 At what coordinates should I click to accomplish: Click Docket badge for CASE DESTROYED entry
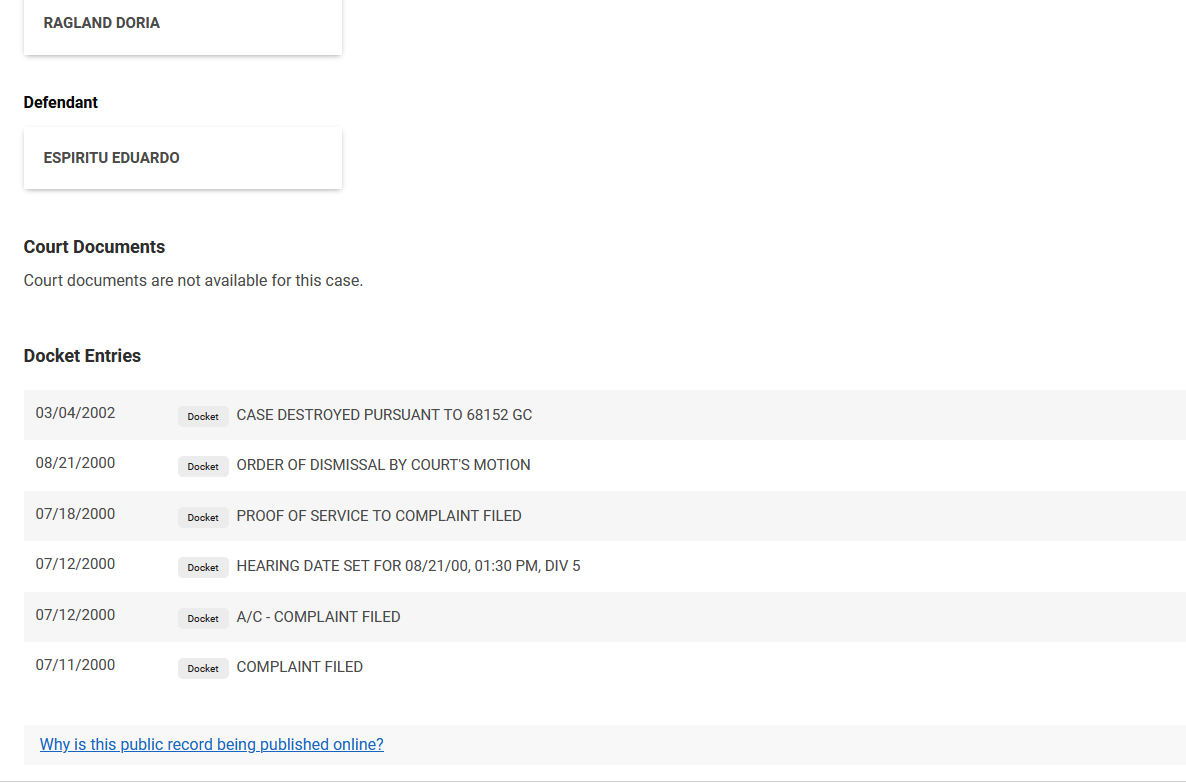point(203,416)
